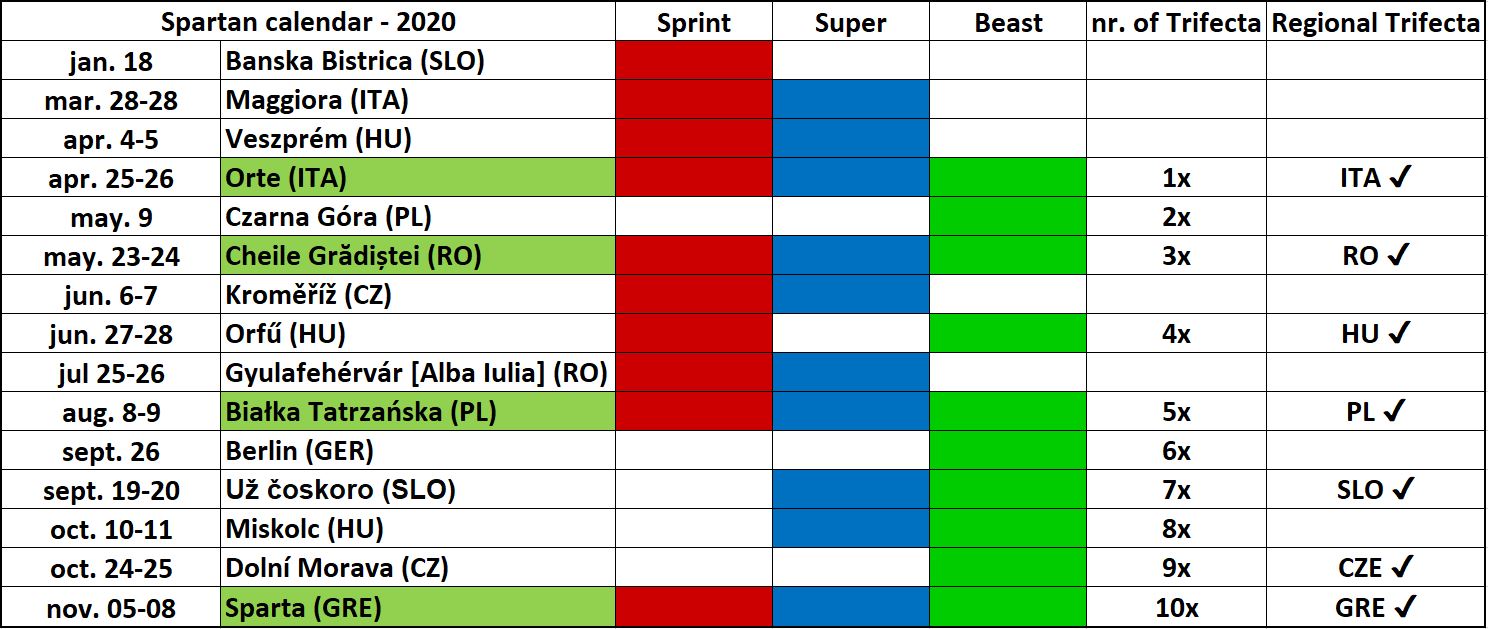Select the nov. 05-08 date cell
Viewport: 1488px width, 629px height.
[111, 608]
